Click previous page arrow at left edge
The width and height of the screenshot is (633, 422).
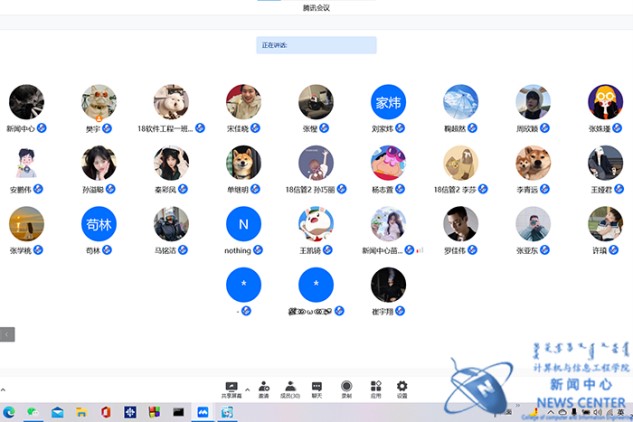click(7, 334)
